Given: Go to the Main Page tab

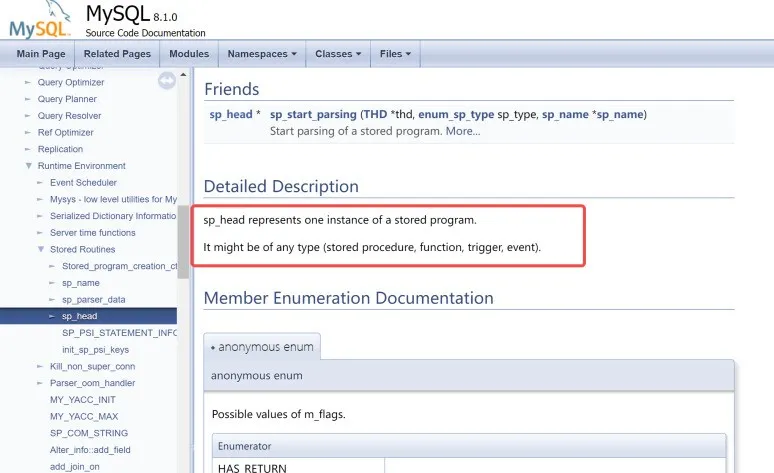Looking at the screenshot, I should point(41,54).
